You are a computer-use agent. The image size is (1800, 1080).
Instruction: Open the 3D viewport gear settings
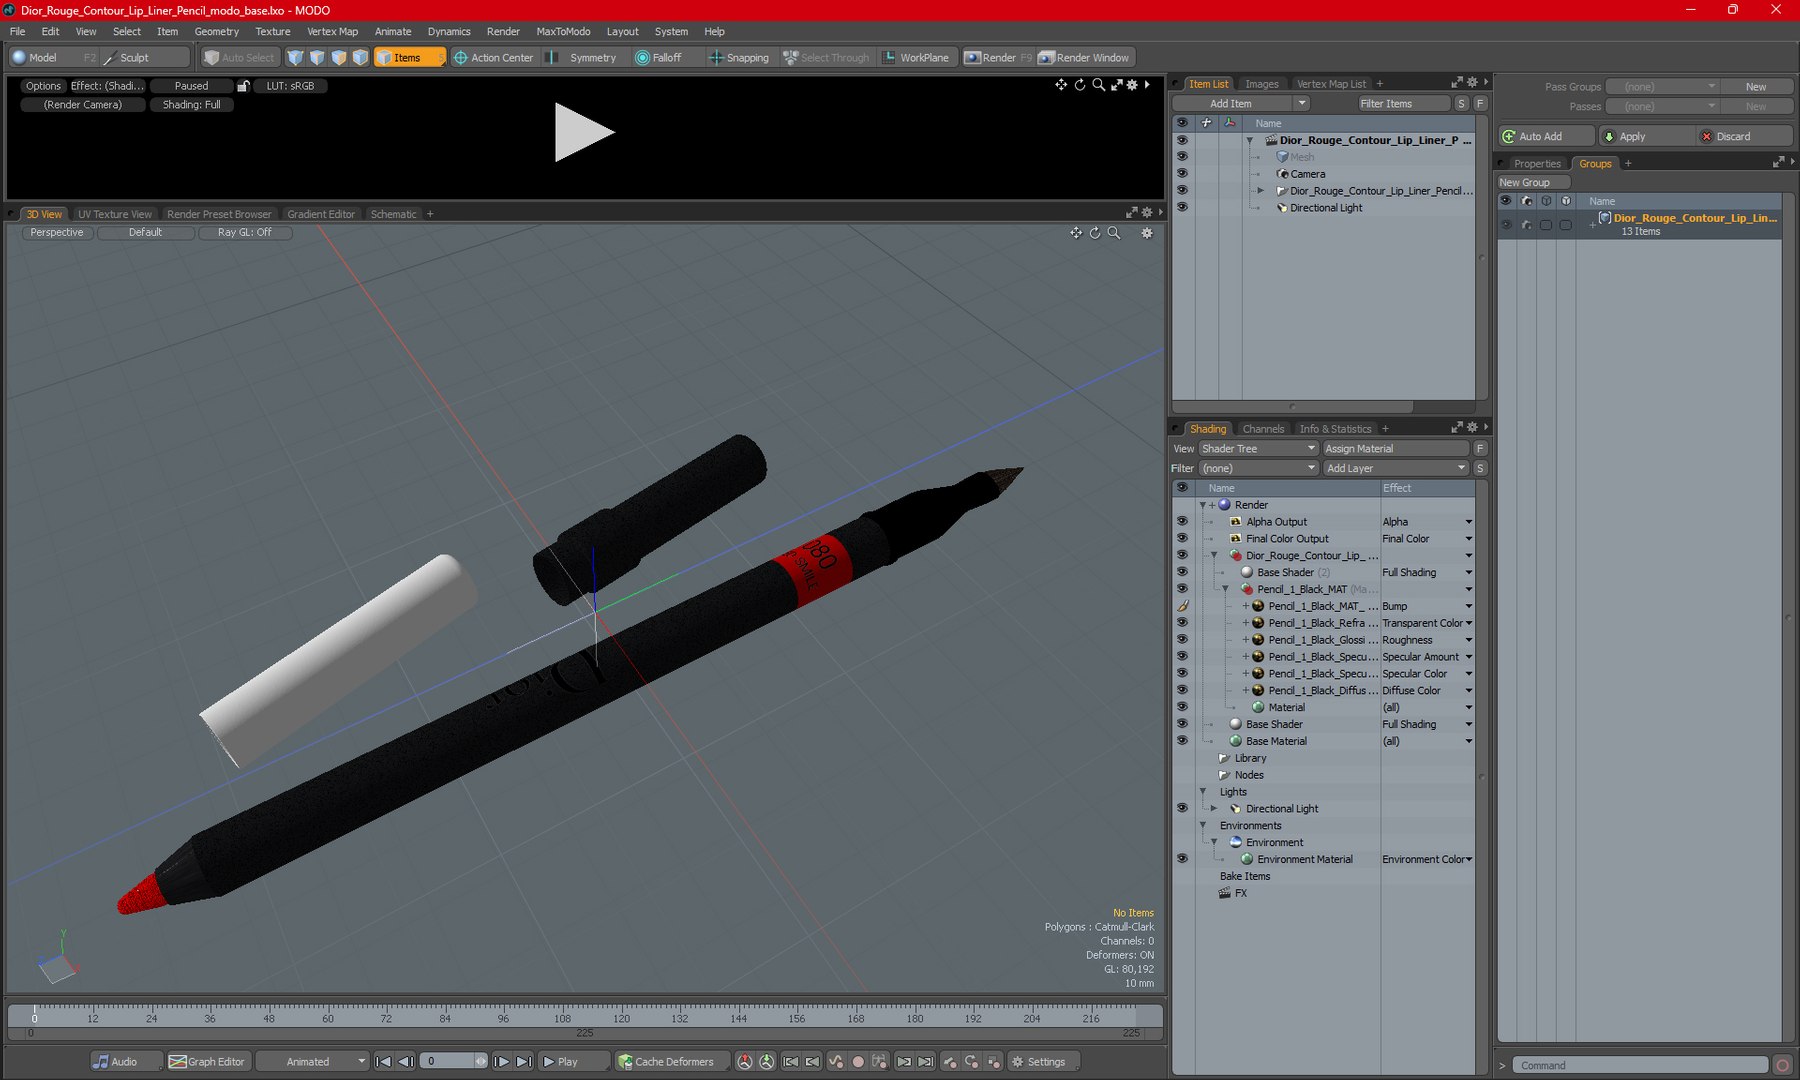click(1147, 233)
